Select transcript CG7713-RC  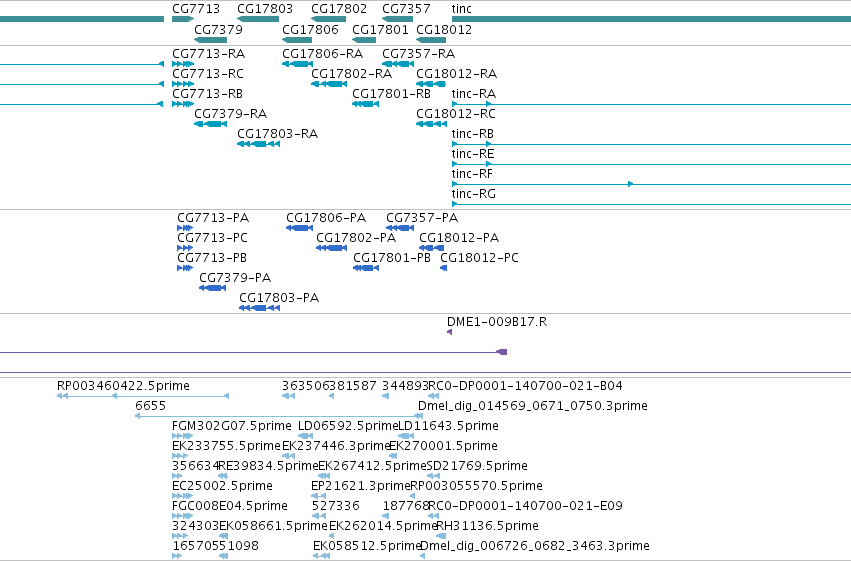pyautogui.click(x=183, y=84)
